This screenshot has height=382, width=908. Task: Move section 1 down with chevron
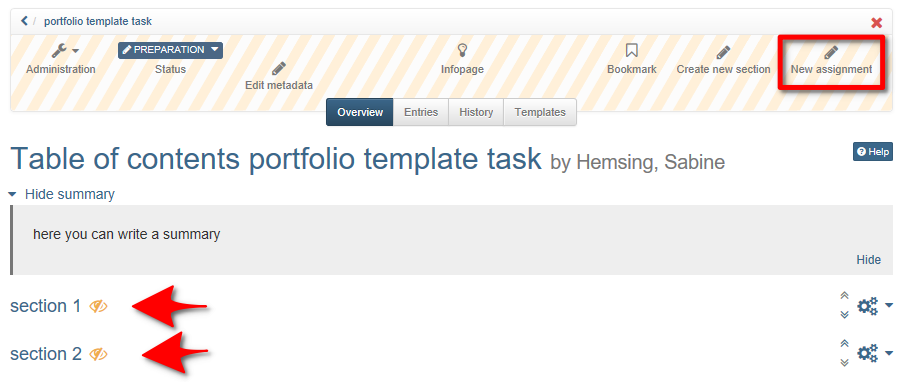click(x=844, y=314)
